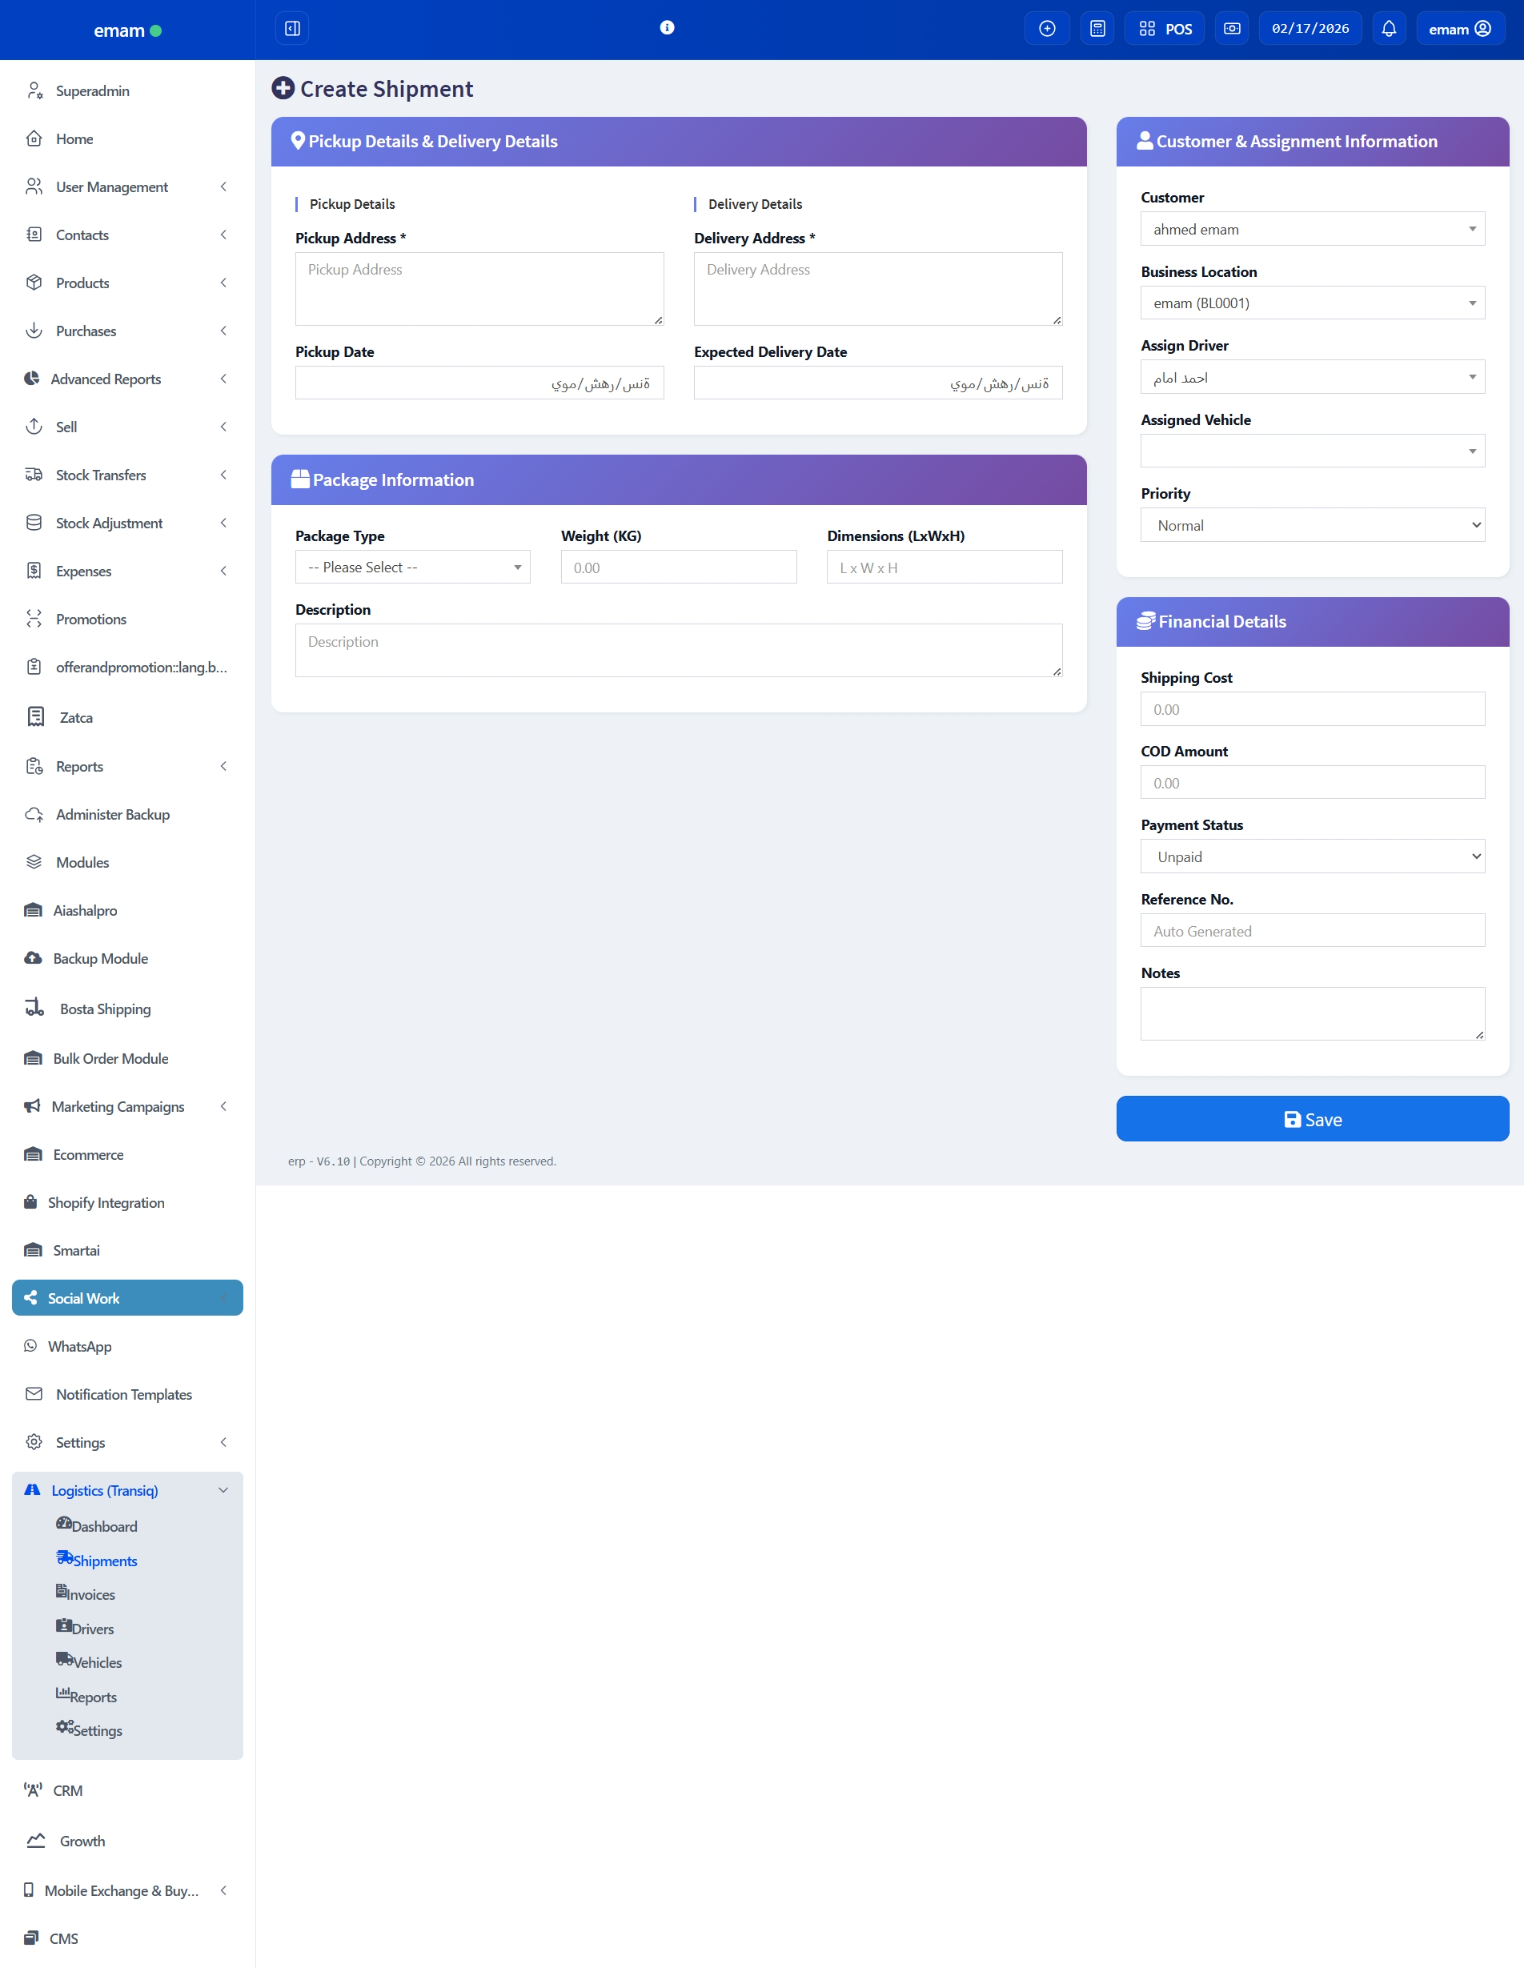Expand the Package Type select box
Image resolution: width=1524 pixels, height=1968 pixels.
click(x=412, y=568)
